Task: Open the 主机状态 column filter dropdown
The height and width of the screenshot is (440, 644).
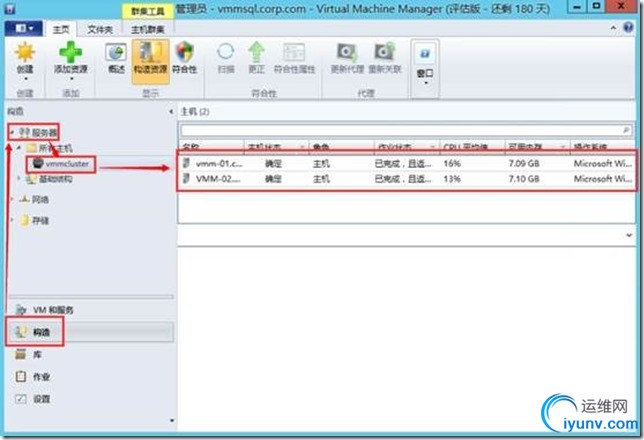Action: pyautogui.click(x=302, y=147)
